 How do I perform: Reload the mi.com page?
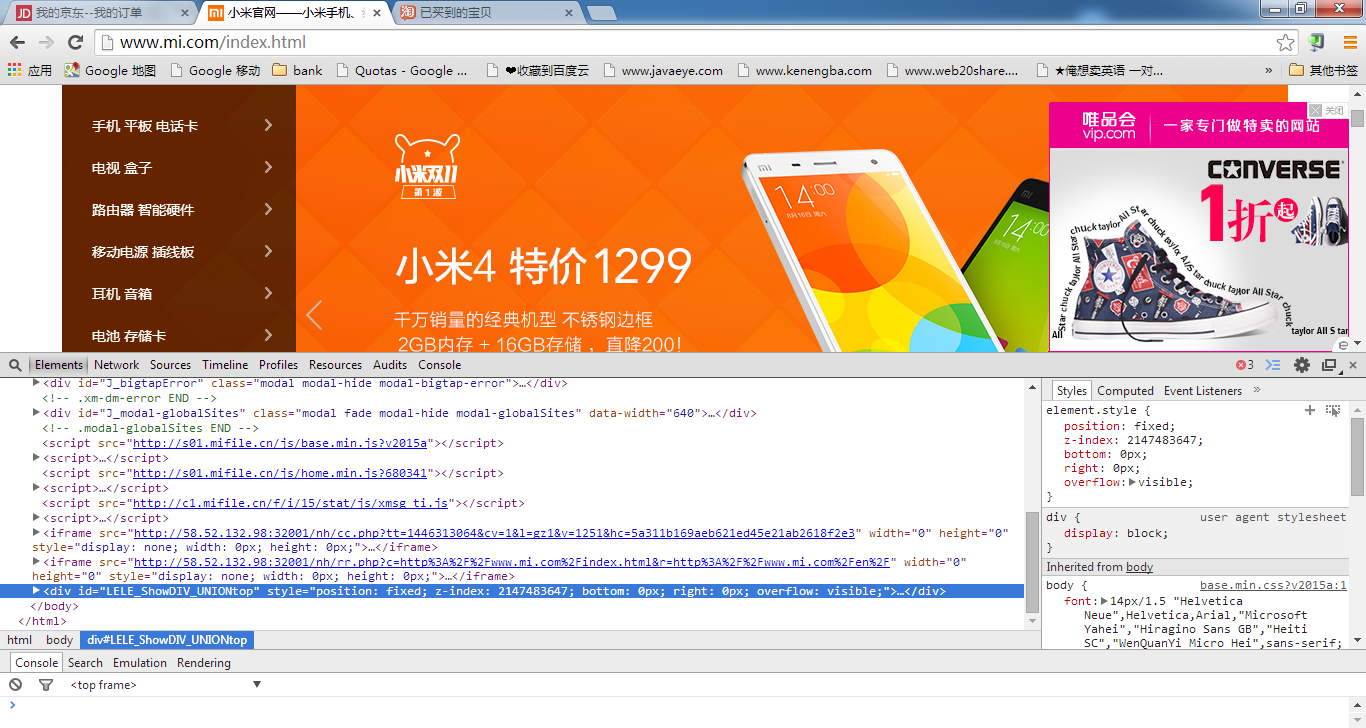(75, 42)
